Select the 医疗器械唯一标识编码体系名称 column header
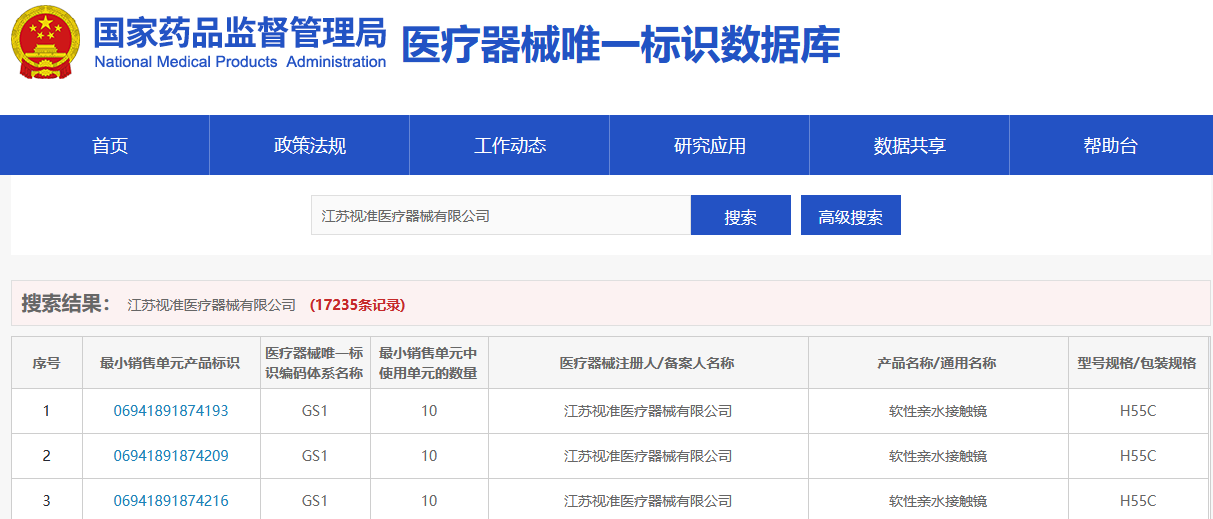The image size is (1213, 519). coord(315,363)
